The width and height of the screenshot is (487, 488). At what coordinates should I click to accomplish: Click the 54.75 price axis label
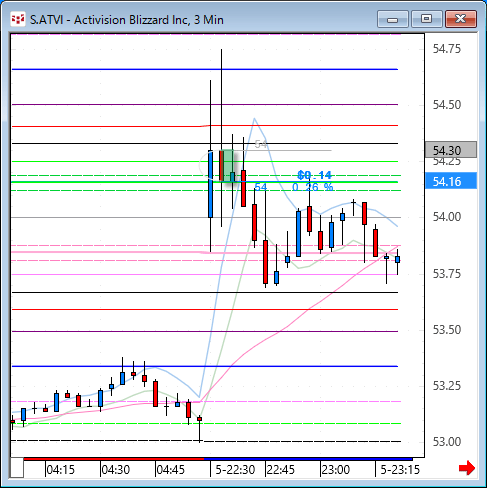[x=447, y=49]
